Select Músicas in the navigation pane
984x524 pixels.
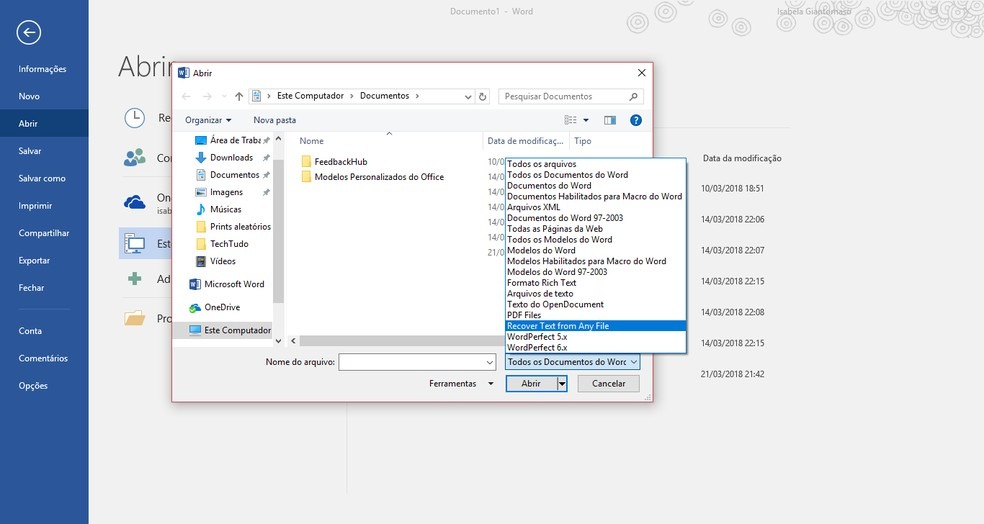[x=225, y=209]
